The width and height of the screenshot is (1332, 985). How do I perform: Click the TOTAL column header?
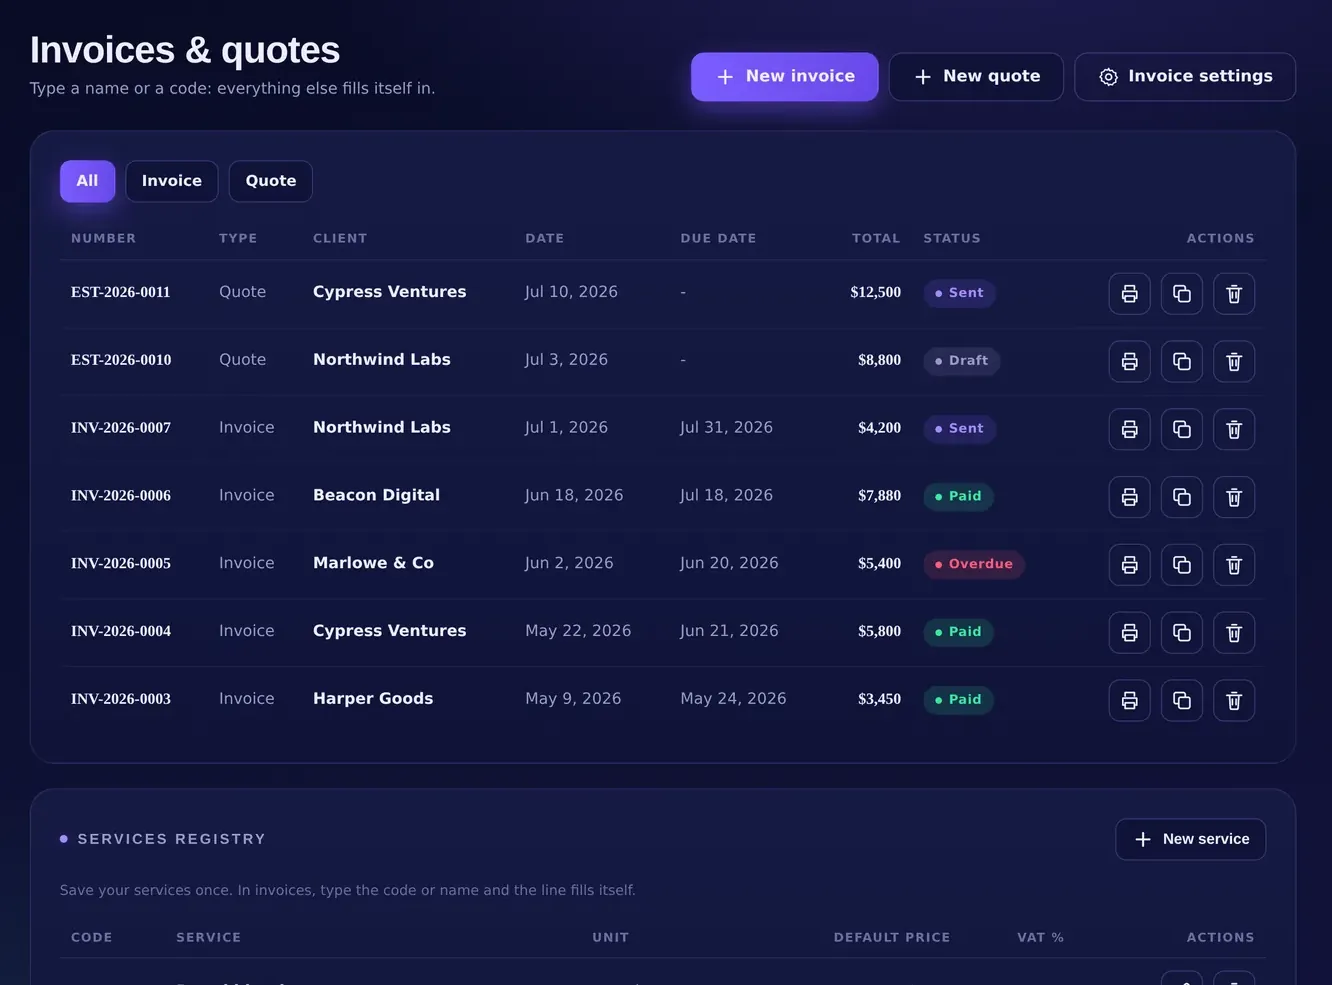click(x=876, y=238)
